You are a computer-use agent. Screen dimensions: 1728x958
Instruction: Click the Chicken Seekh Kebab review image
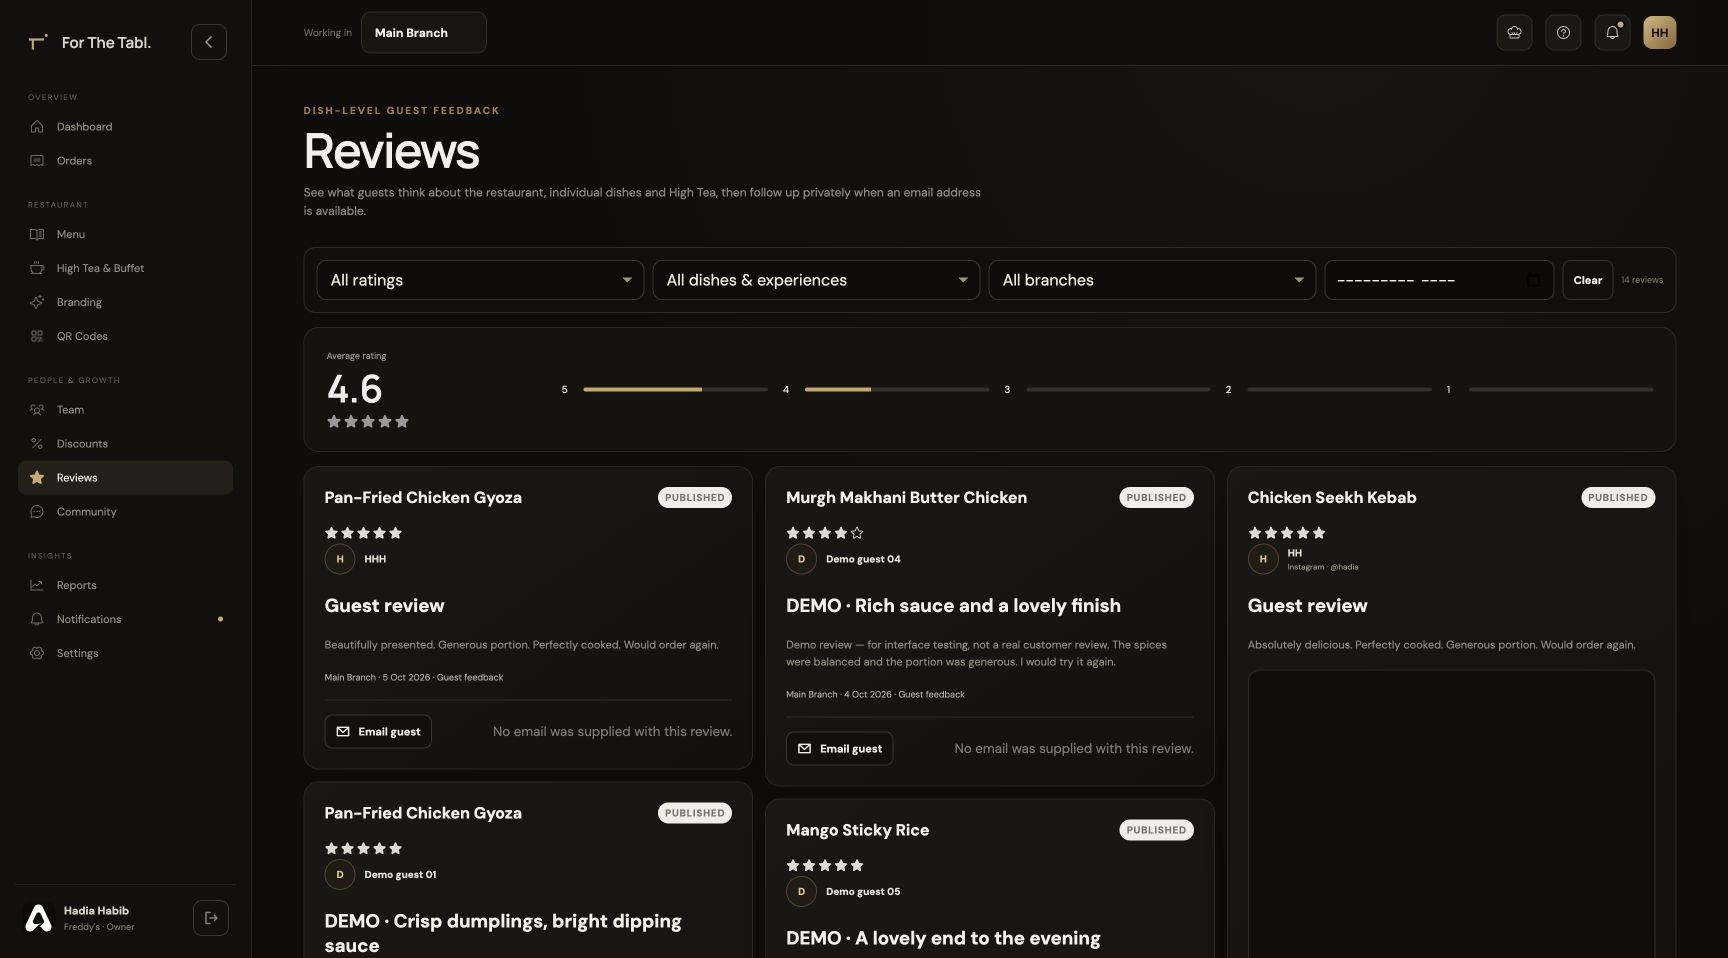pyautogui.click(x=1451, y=814)
